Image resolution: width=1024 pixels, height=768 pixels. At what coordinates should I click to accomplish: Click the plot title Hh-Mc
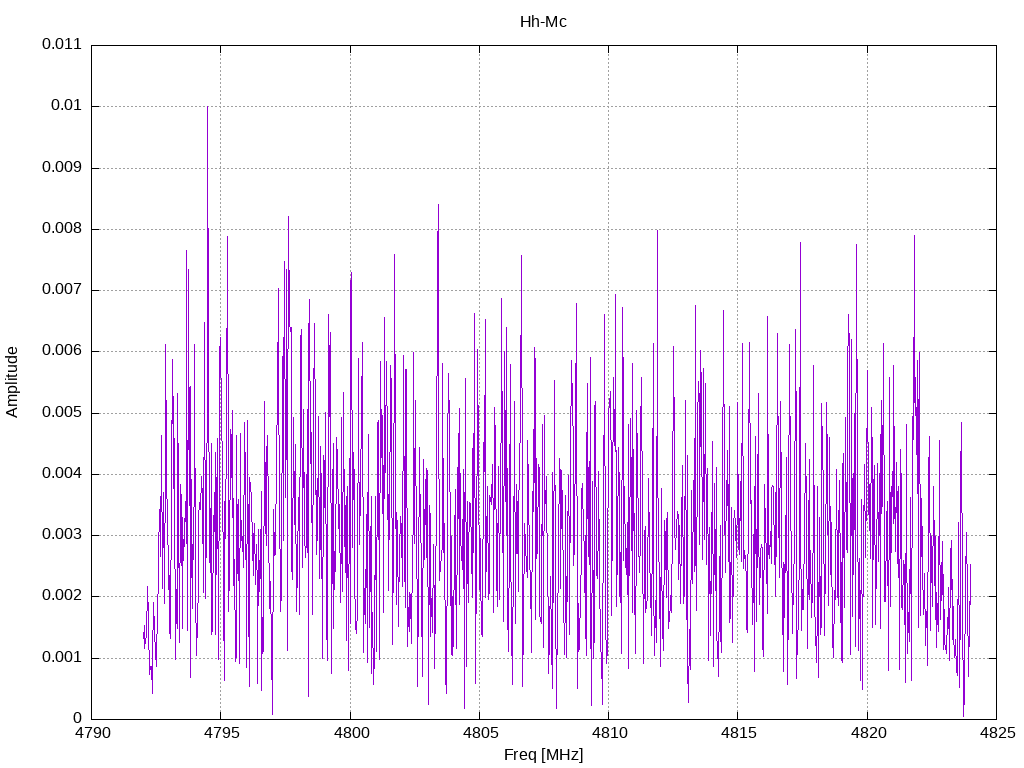coord(543,22)
